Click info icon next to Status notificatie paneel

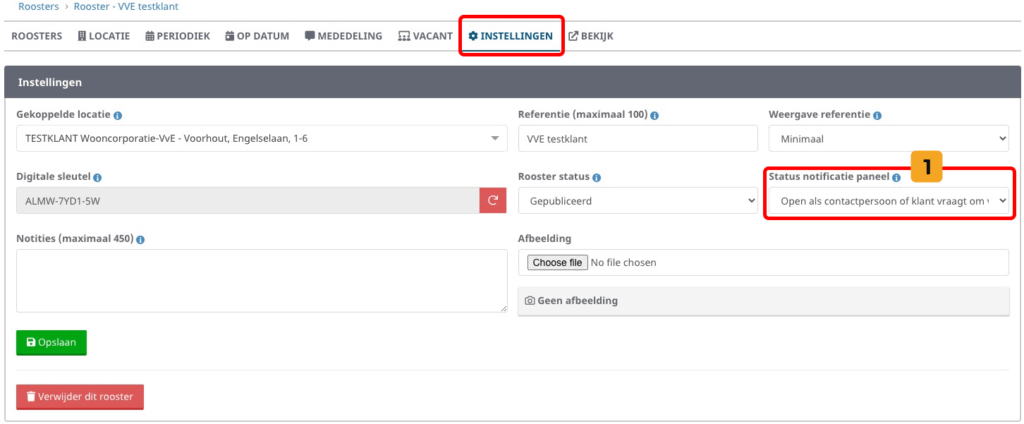896,177
